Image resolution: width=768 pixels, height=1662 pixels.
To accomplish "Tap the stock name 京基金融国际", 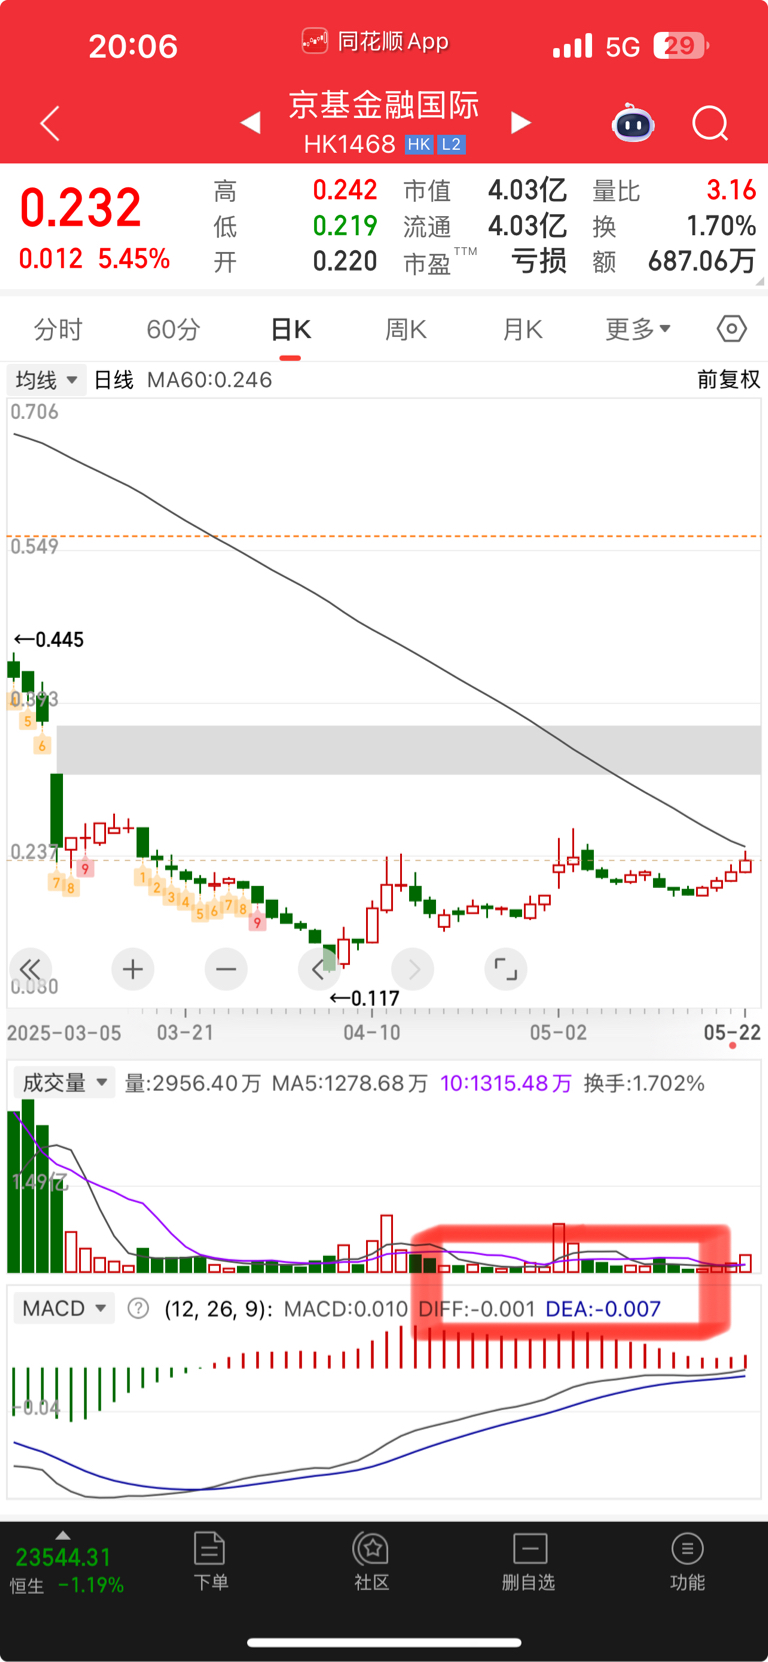I will click(384, 105).
